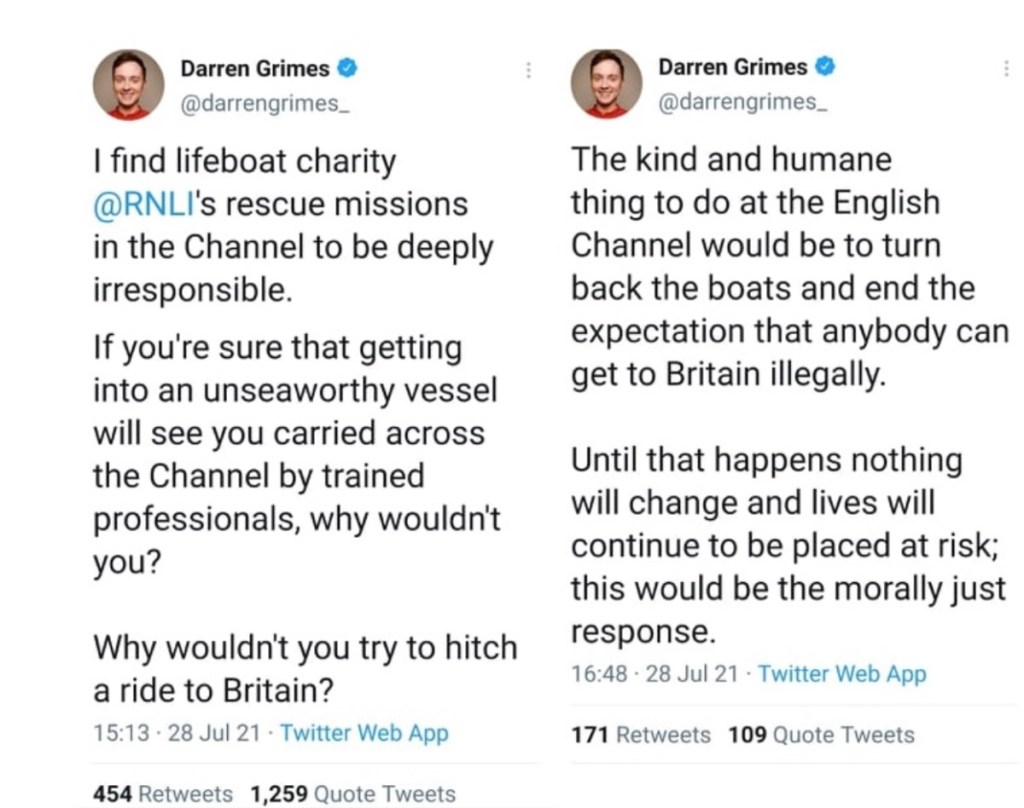Open more options on the 'kind and humane' tweet
The width and height of the screenshot is (1024, 808).
pos(1005,68)
